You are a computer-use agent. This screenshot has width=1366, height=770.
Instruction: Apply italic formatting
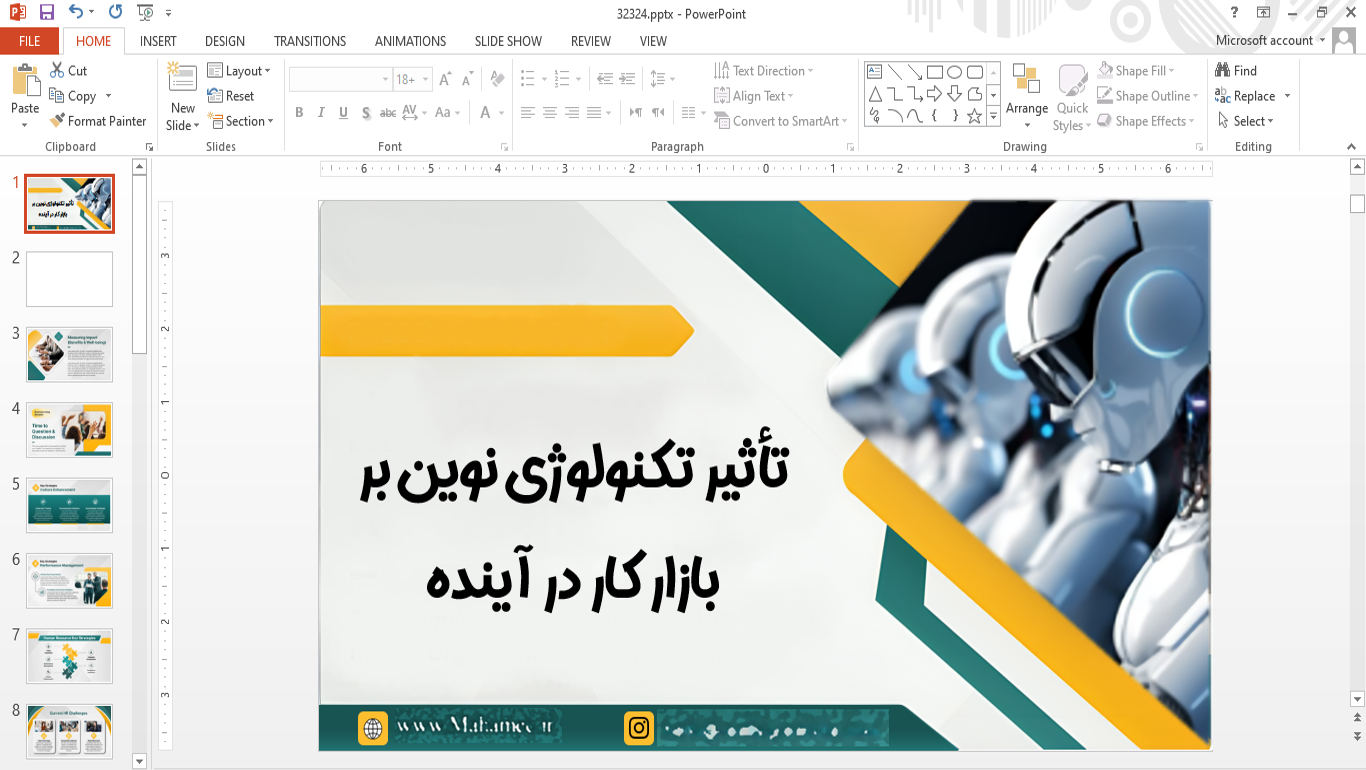(x=320, y=112)
